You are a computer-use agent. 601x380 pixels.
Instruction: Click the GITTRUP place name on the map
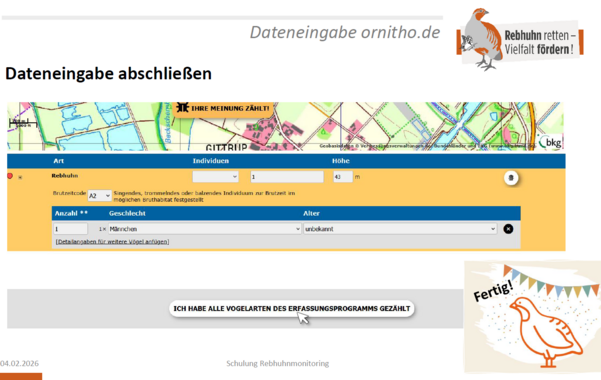click(227, 147)
